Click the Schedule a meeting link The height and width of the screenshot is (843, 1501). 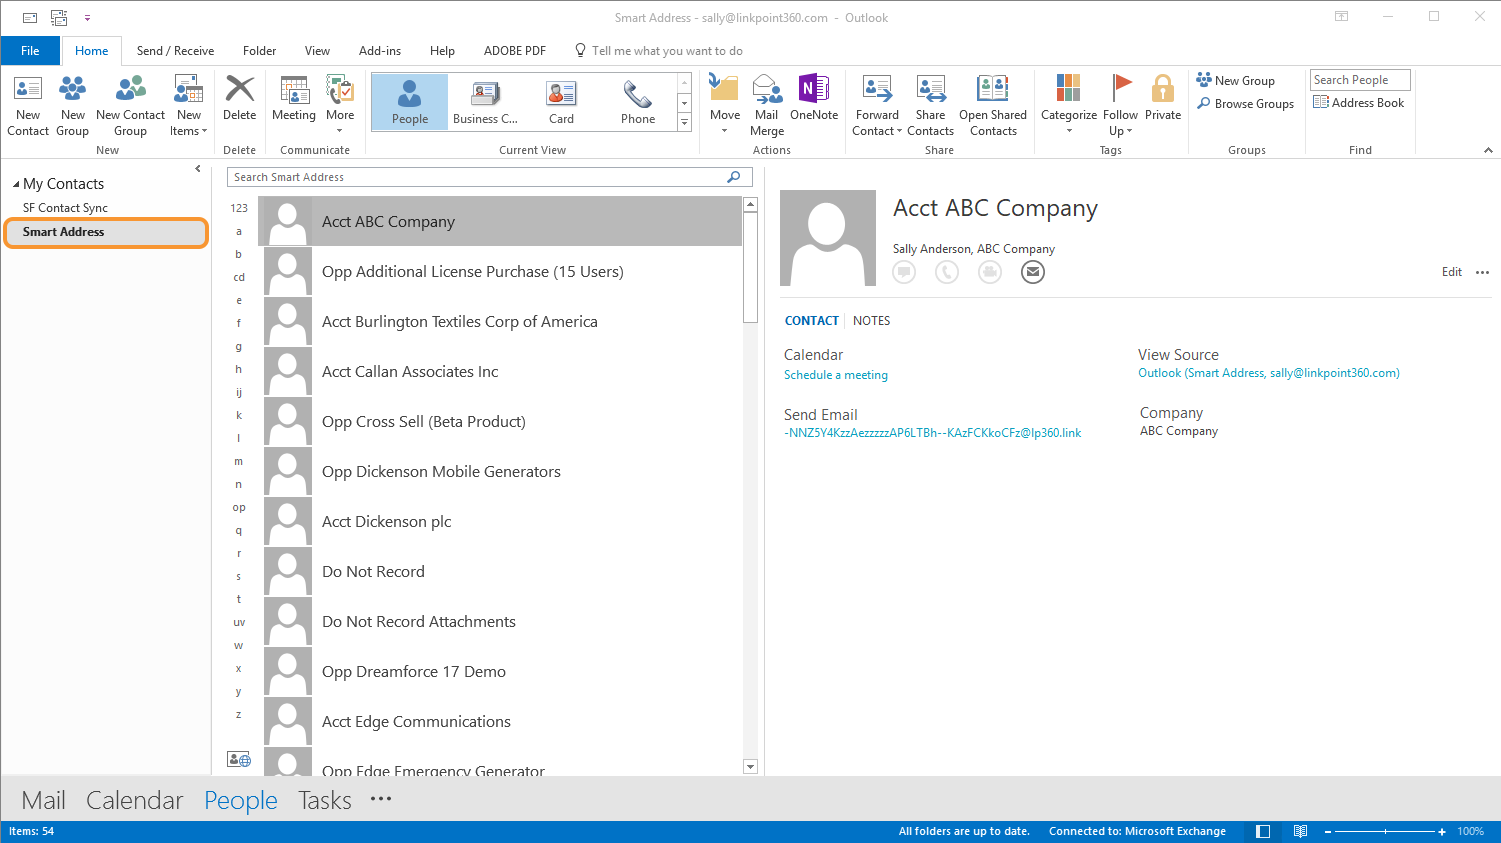(x=836, y=375)
